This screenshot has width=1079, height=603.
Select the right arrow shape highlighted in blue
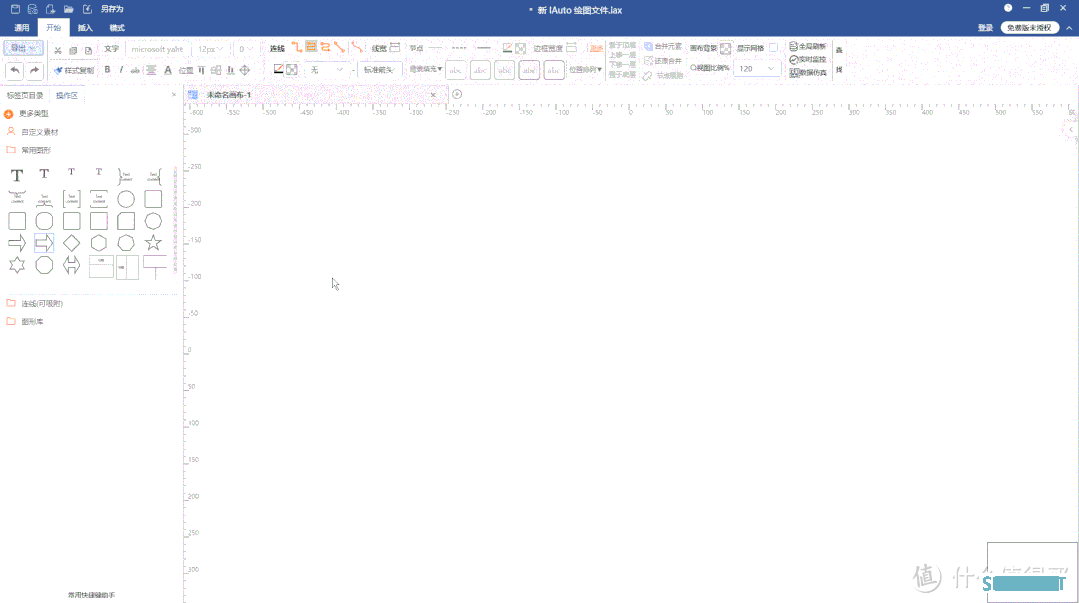pyautogui.click(x=44, y=243)
